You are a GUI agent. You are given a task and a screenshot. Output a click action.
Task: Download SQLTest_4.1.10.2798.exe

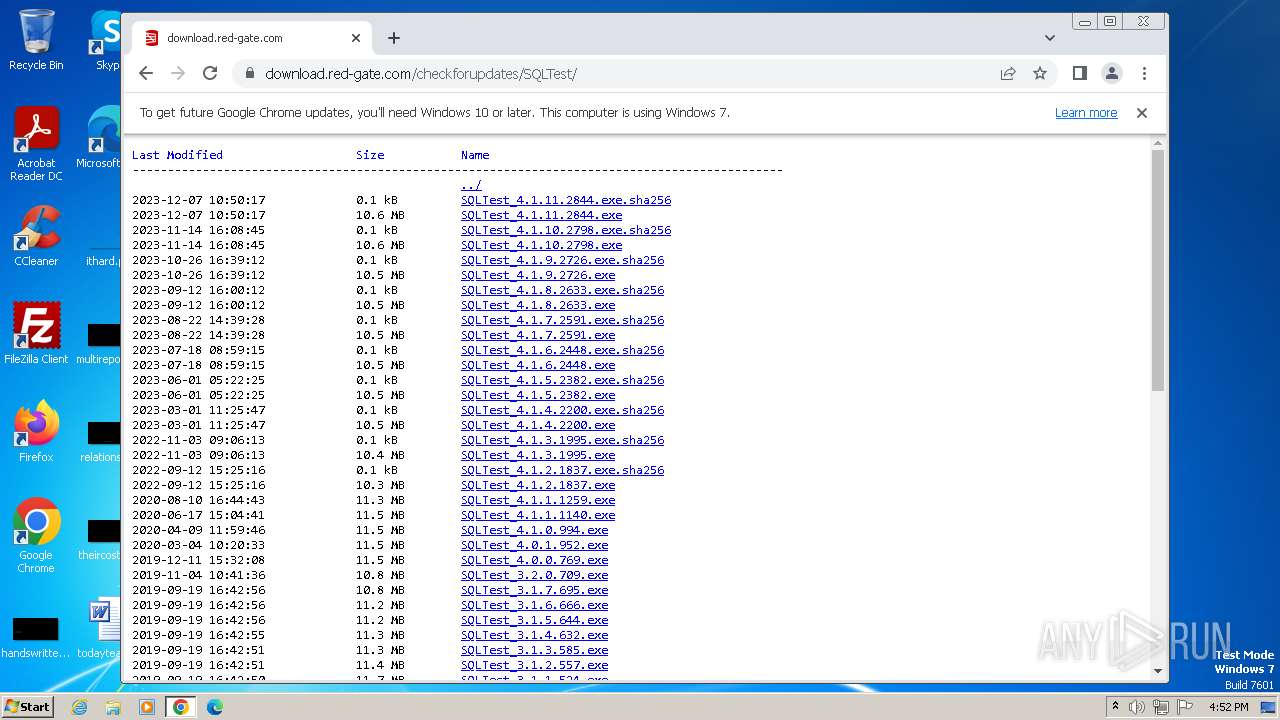[541, 245]
